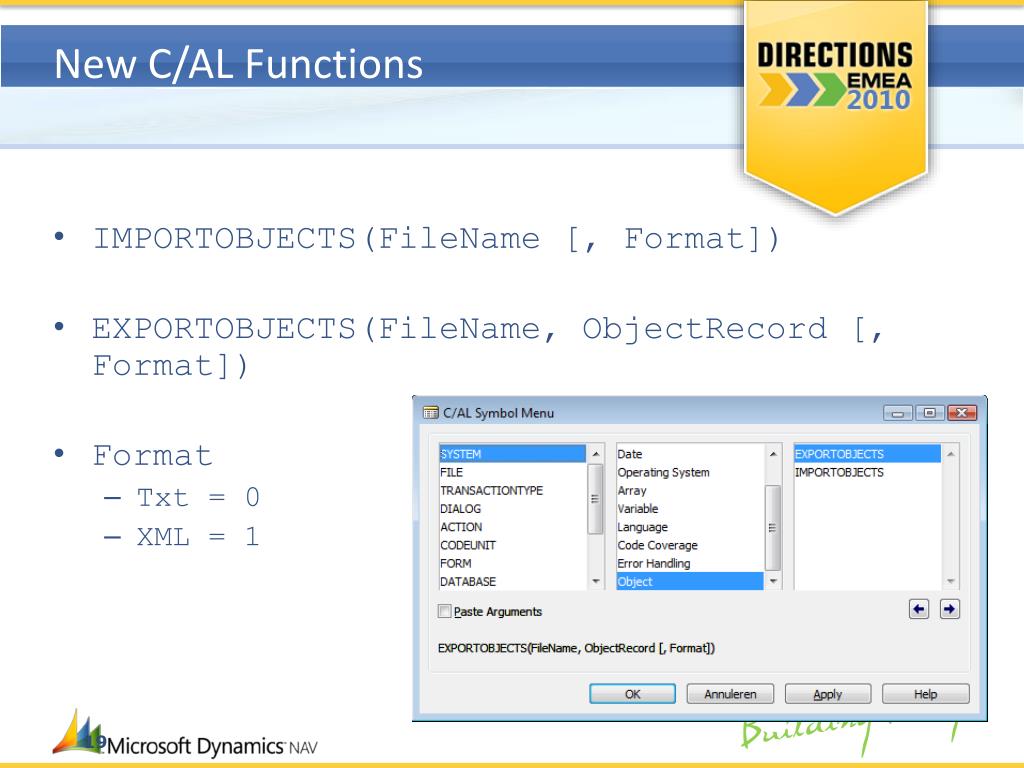Select Object in the middle list

[690, 581]
